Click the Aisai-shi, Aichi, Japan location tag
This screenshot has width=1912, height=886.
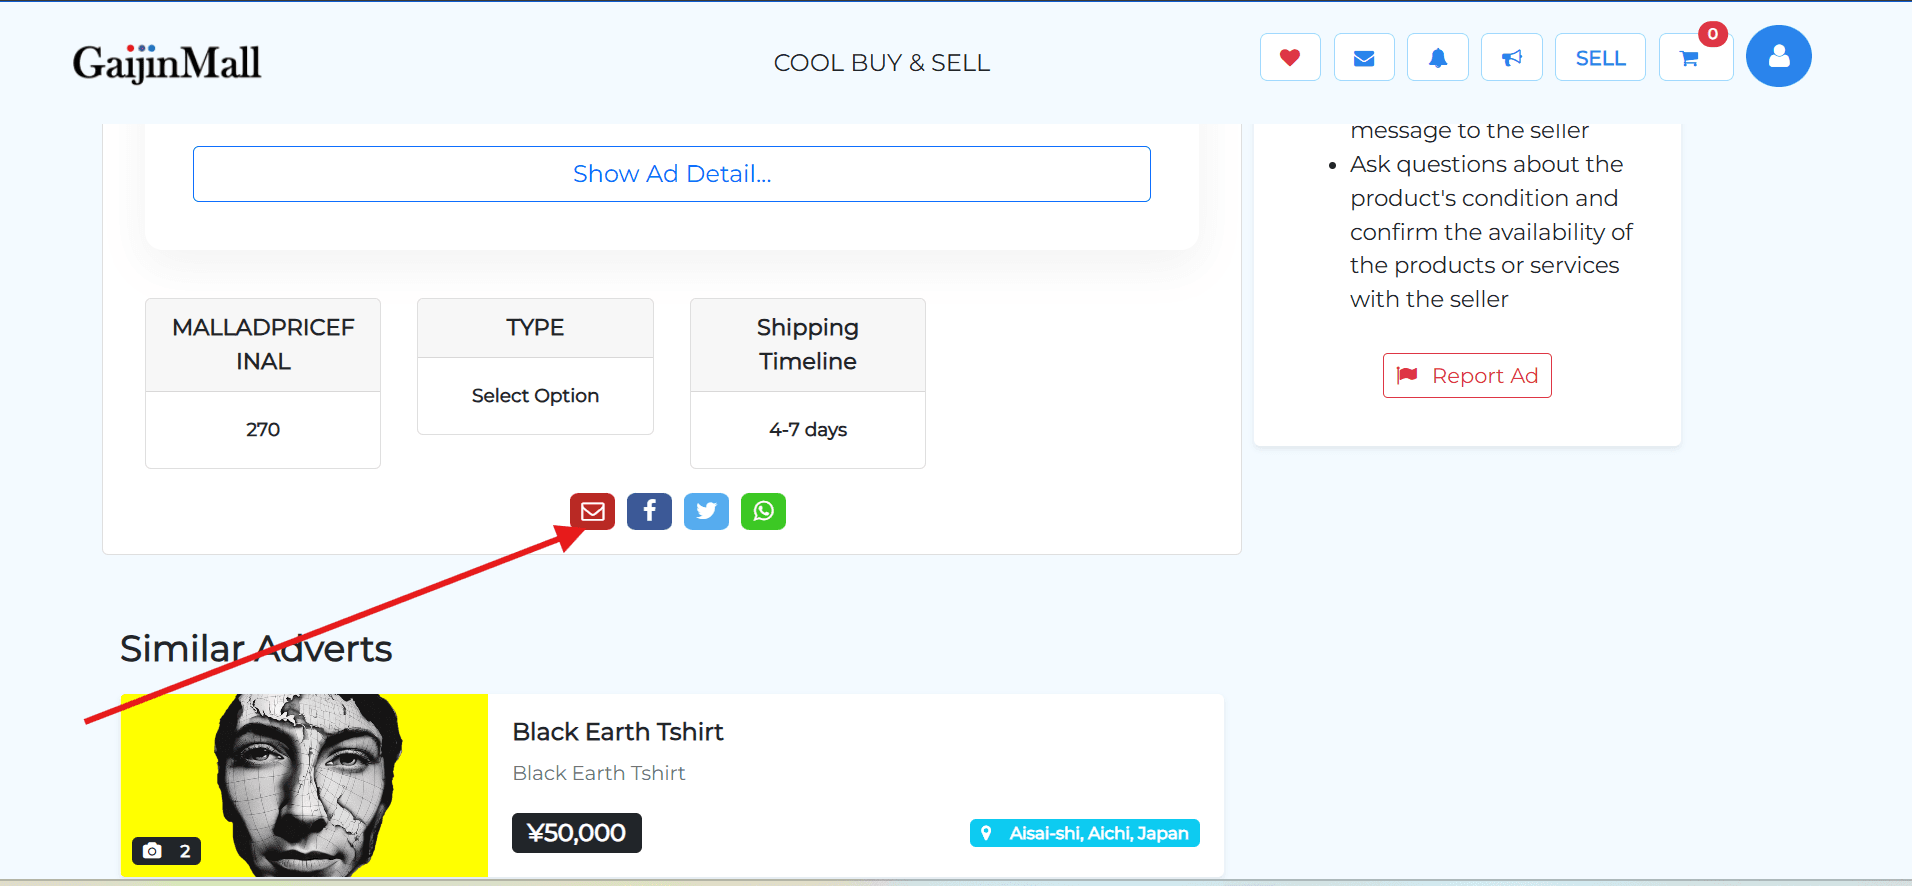(x=1085, y=833)
